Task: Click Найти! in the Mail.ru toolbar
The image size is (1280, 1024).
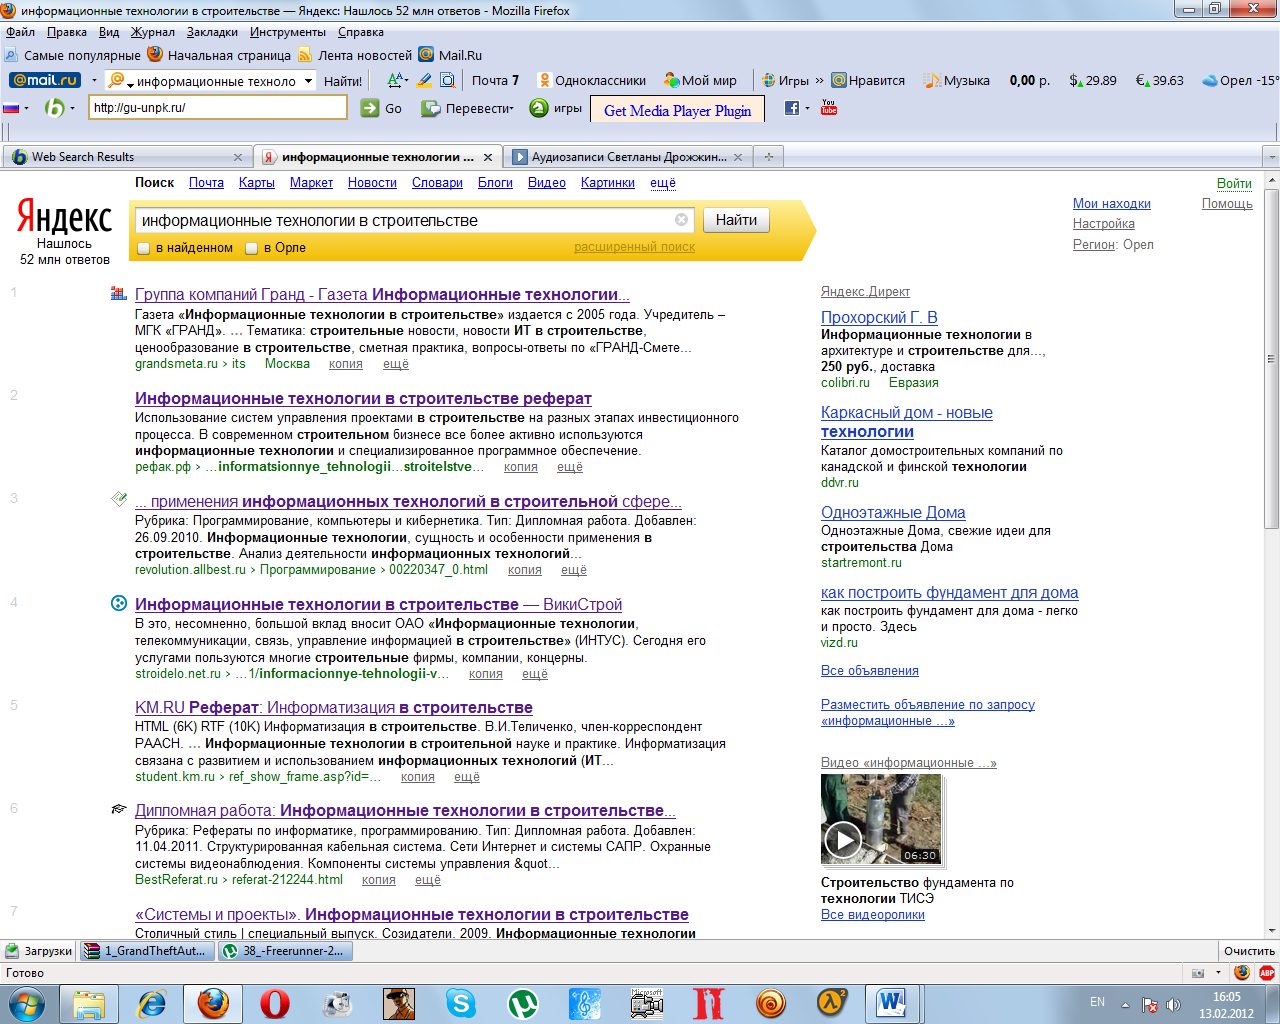Action: click(343, 81)
